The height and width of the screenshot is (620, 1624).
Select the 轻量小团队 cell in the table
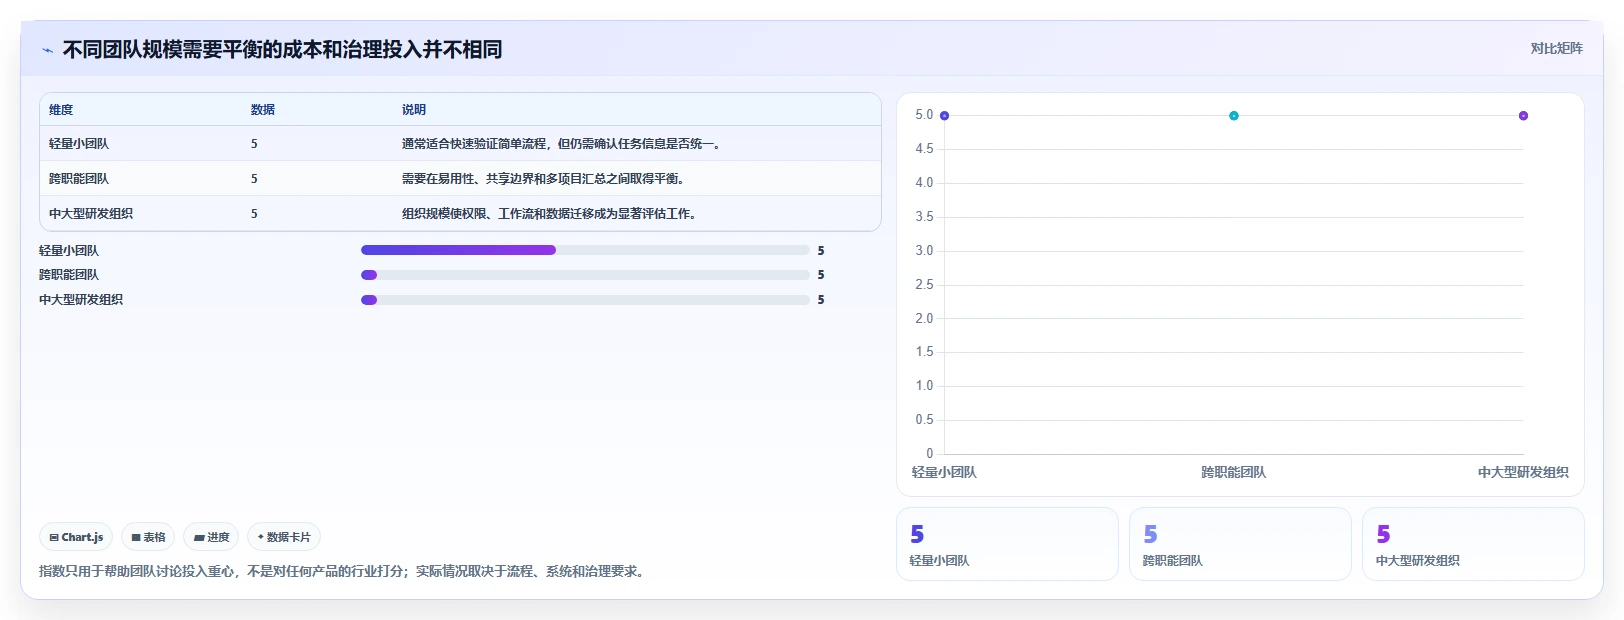(x=79, y=144)
